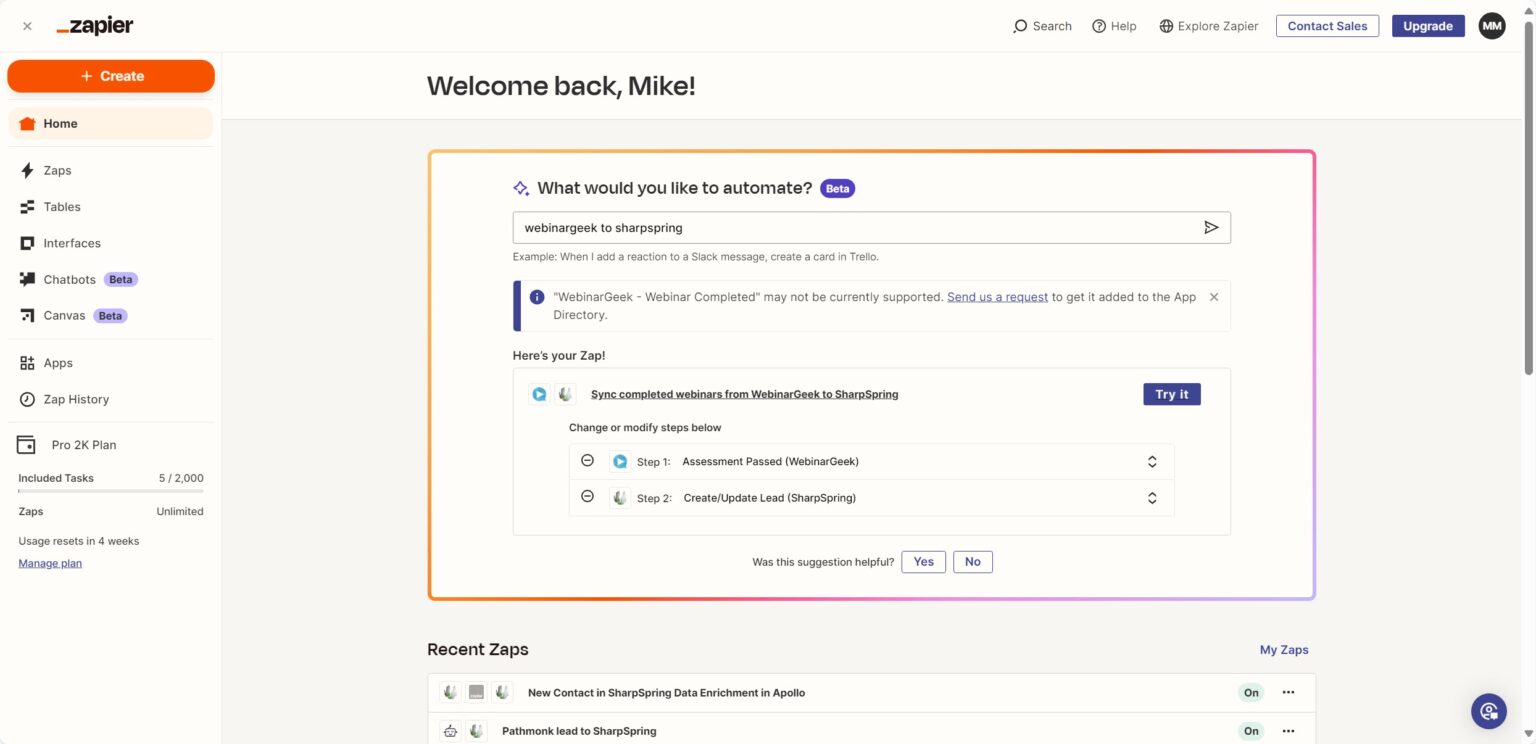Open the Help question mark icon
Screen dimensions: 1536x744
tap(1099, 26)
